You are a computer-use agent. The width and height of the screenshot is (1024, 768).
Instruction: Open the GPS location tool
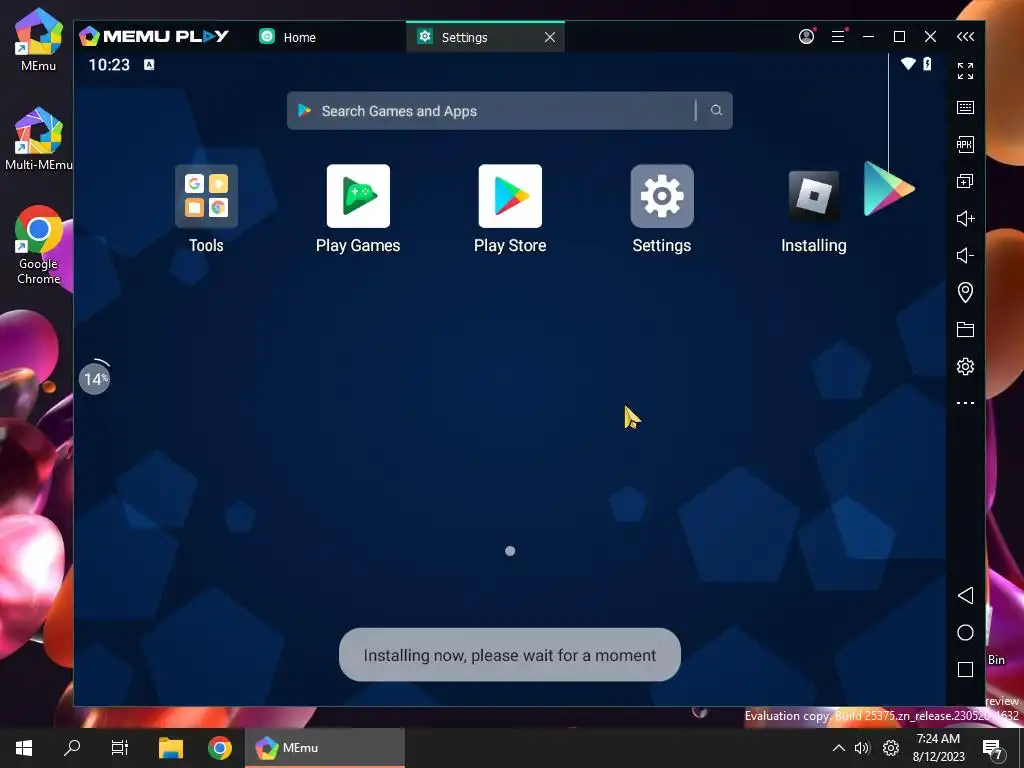(965, 292)
